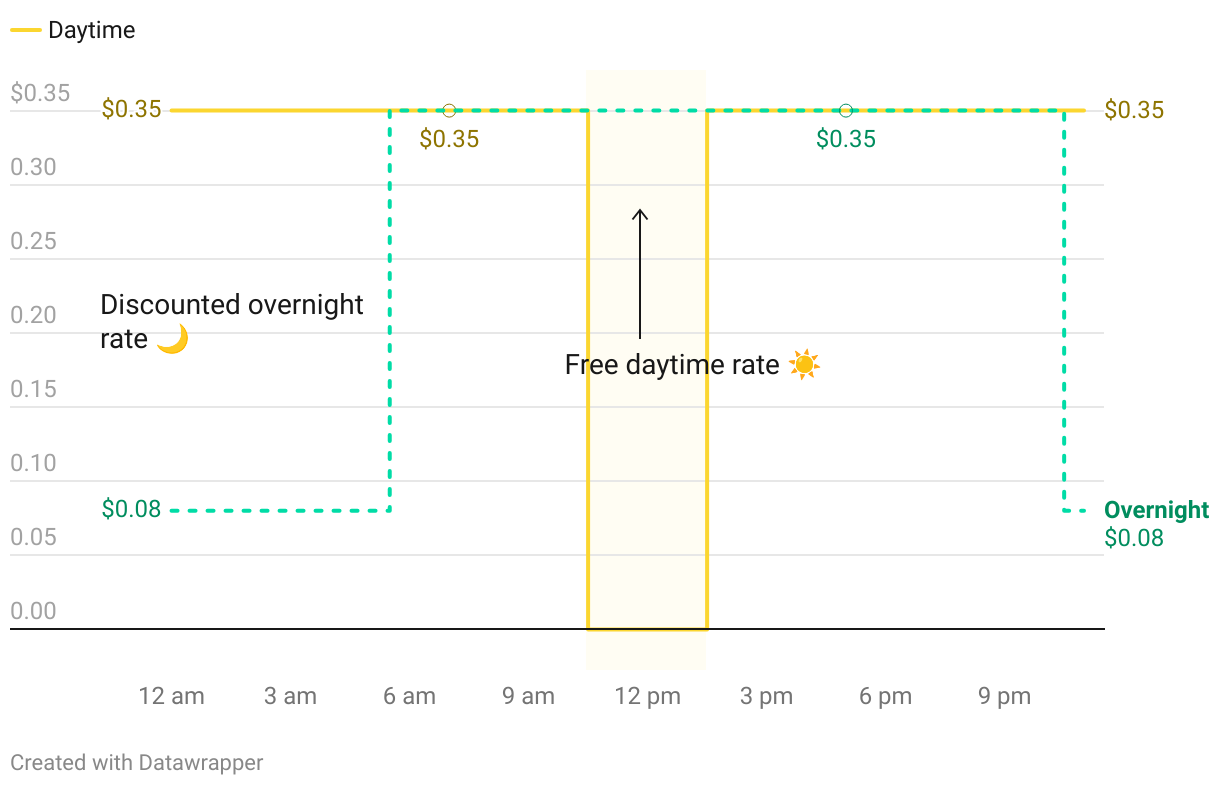Click the yellow Daytime legend line swatch
The width and height of the screenshot is (1220, 786).
25,31
